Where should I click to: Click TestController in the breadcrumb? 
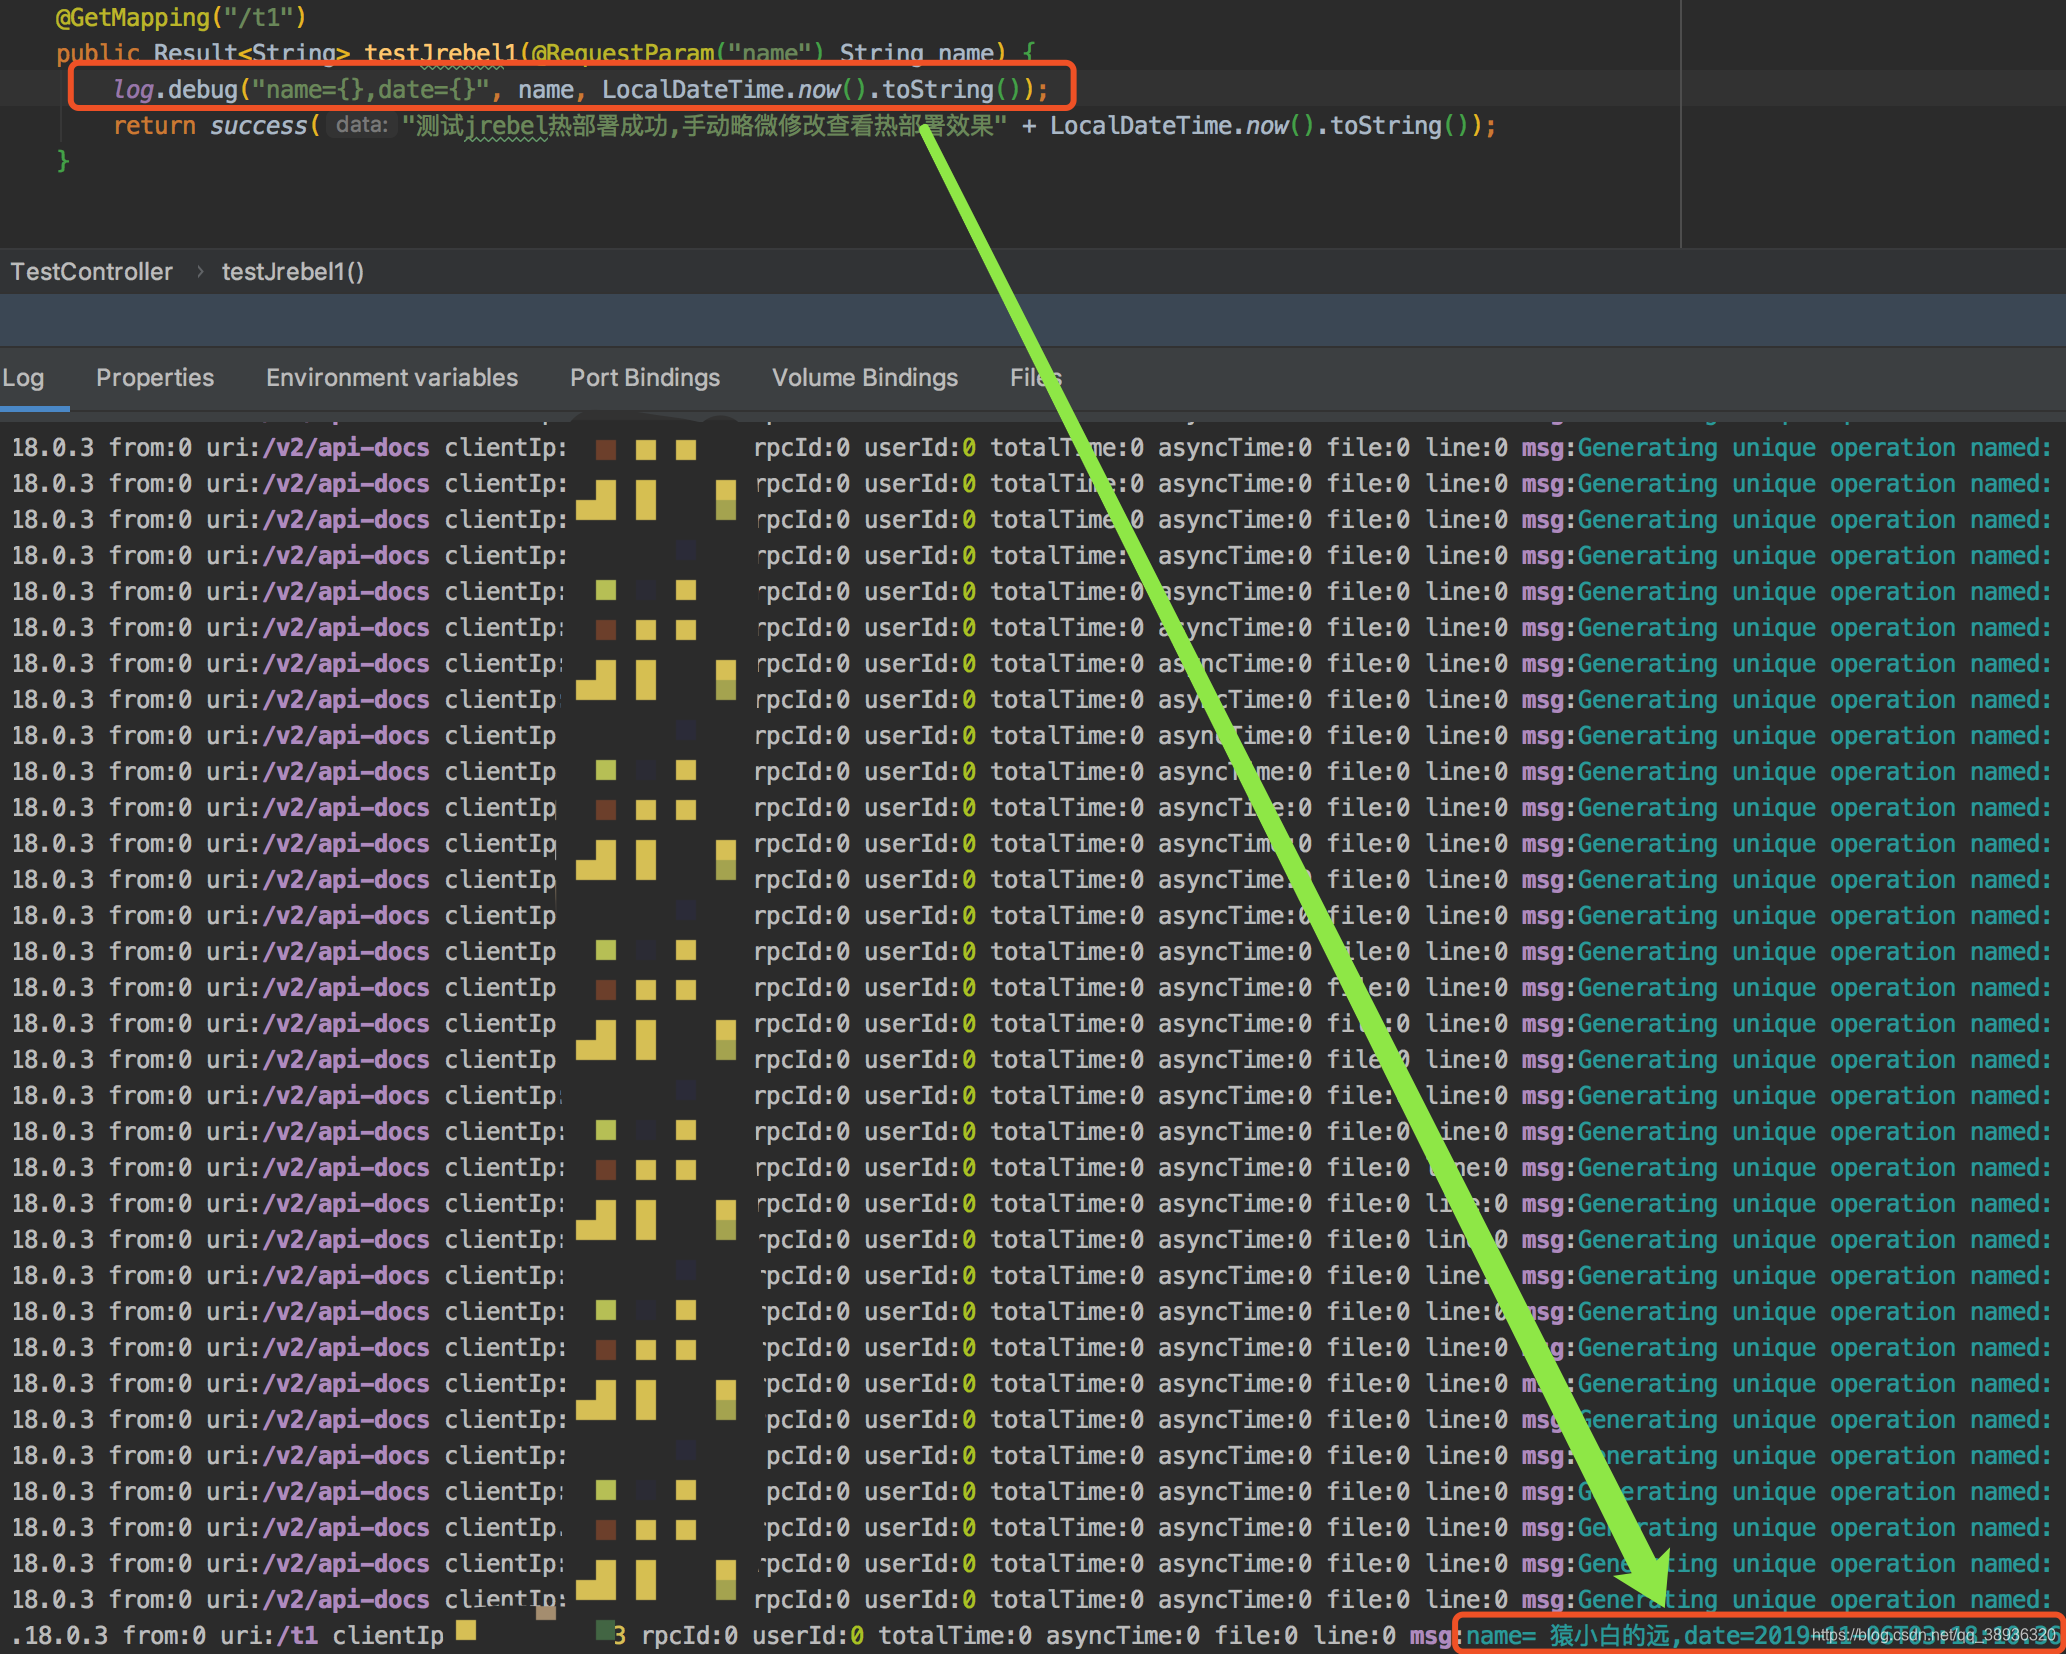point(92,272)
